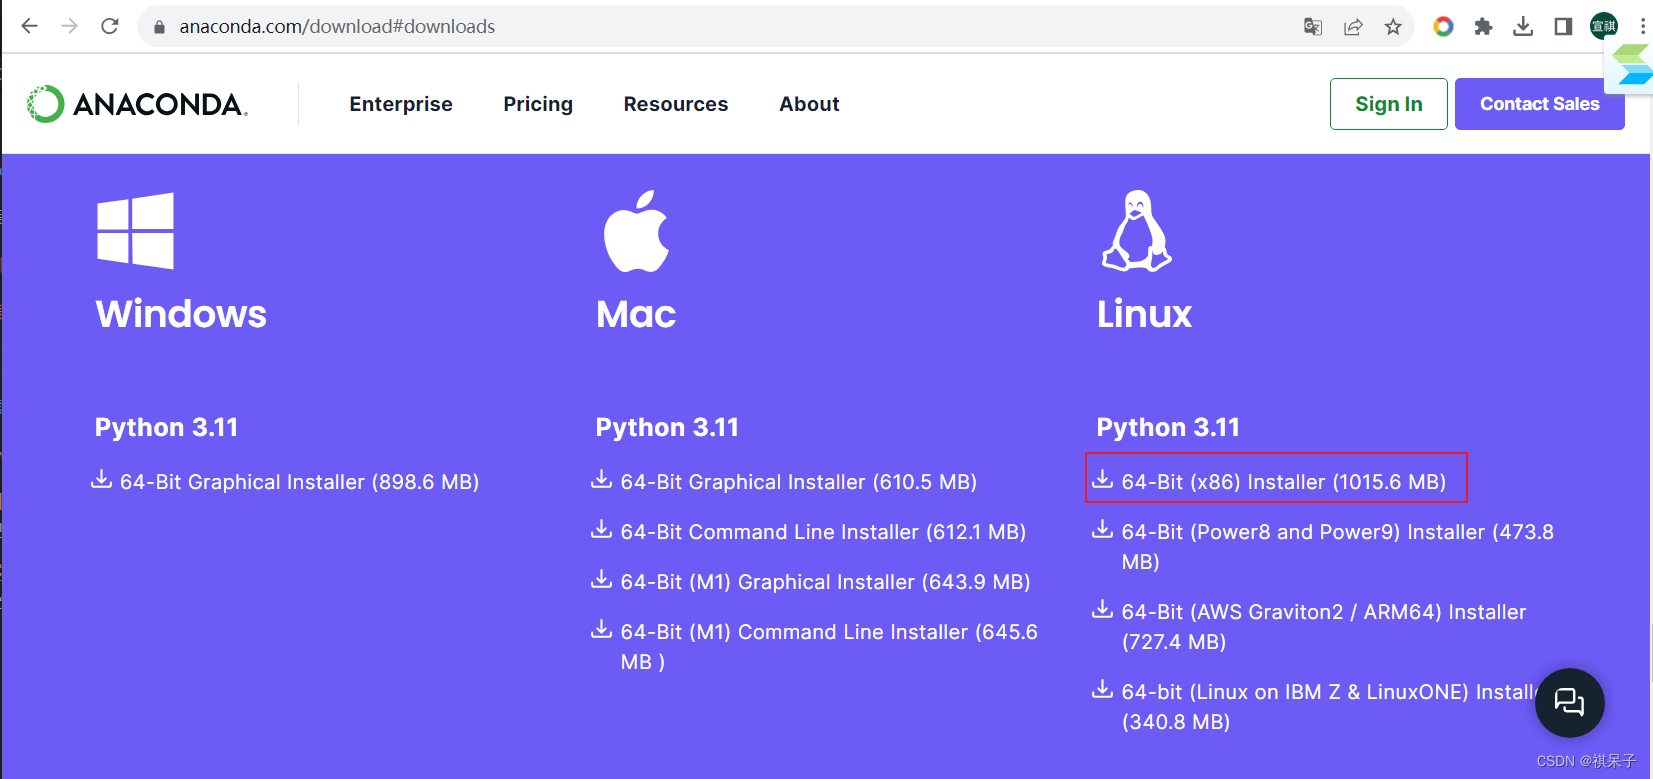This screenshot has width=1653, height=779.
Task: Click download icon beside 64-Bit (M1) Command Line Installer
Action: 601,629
